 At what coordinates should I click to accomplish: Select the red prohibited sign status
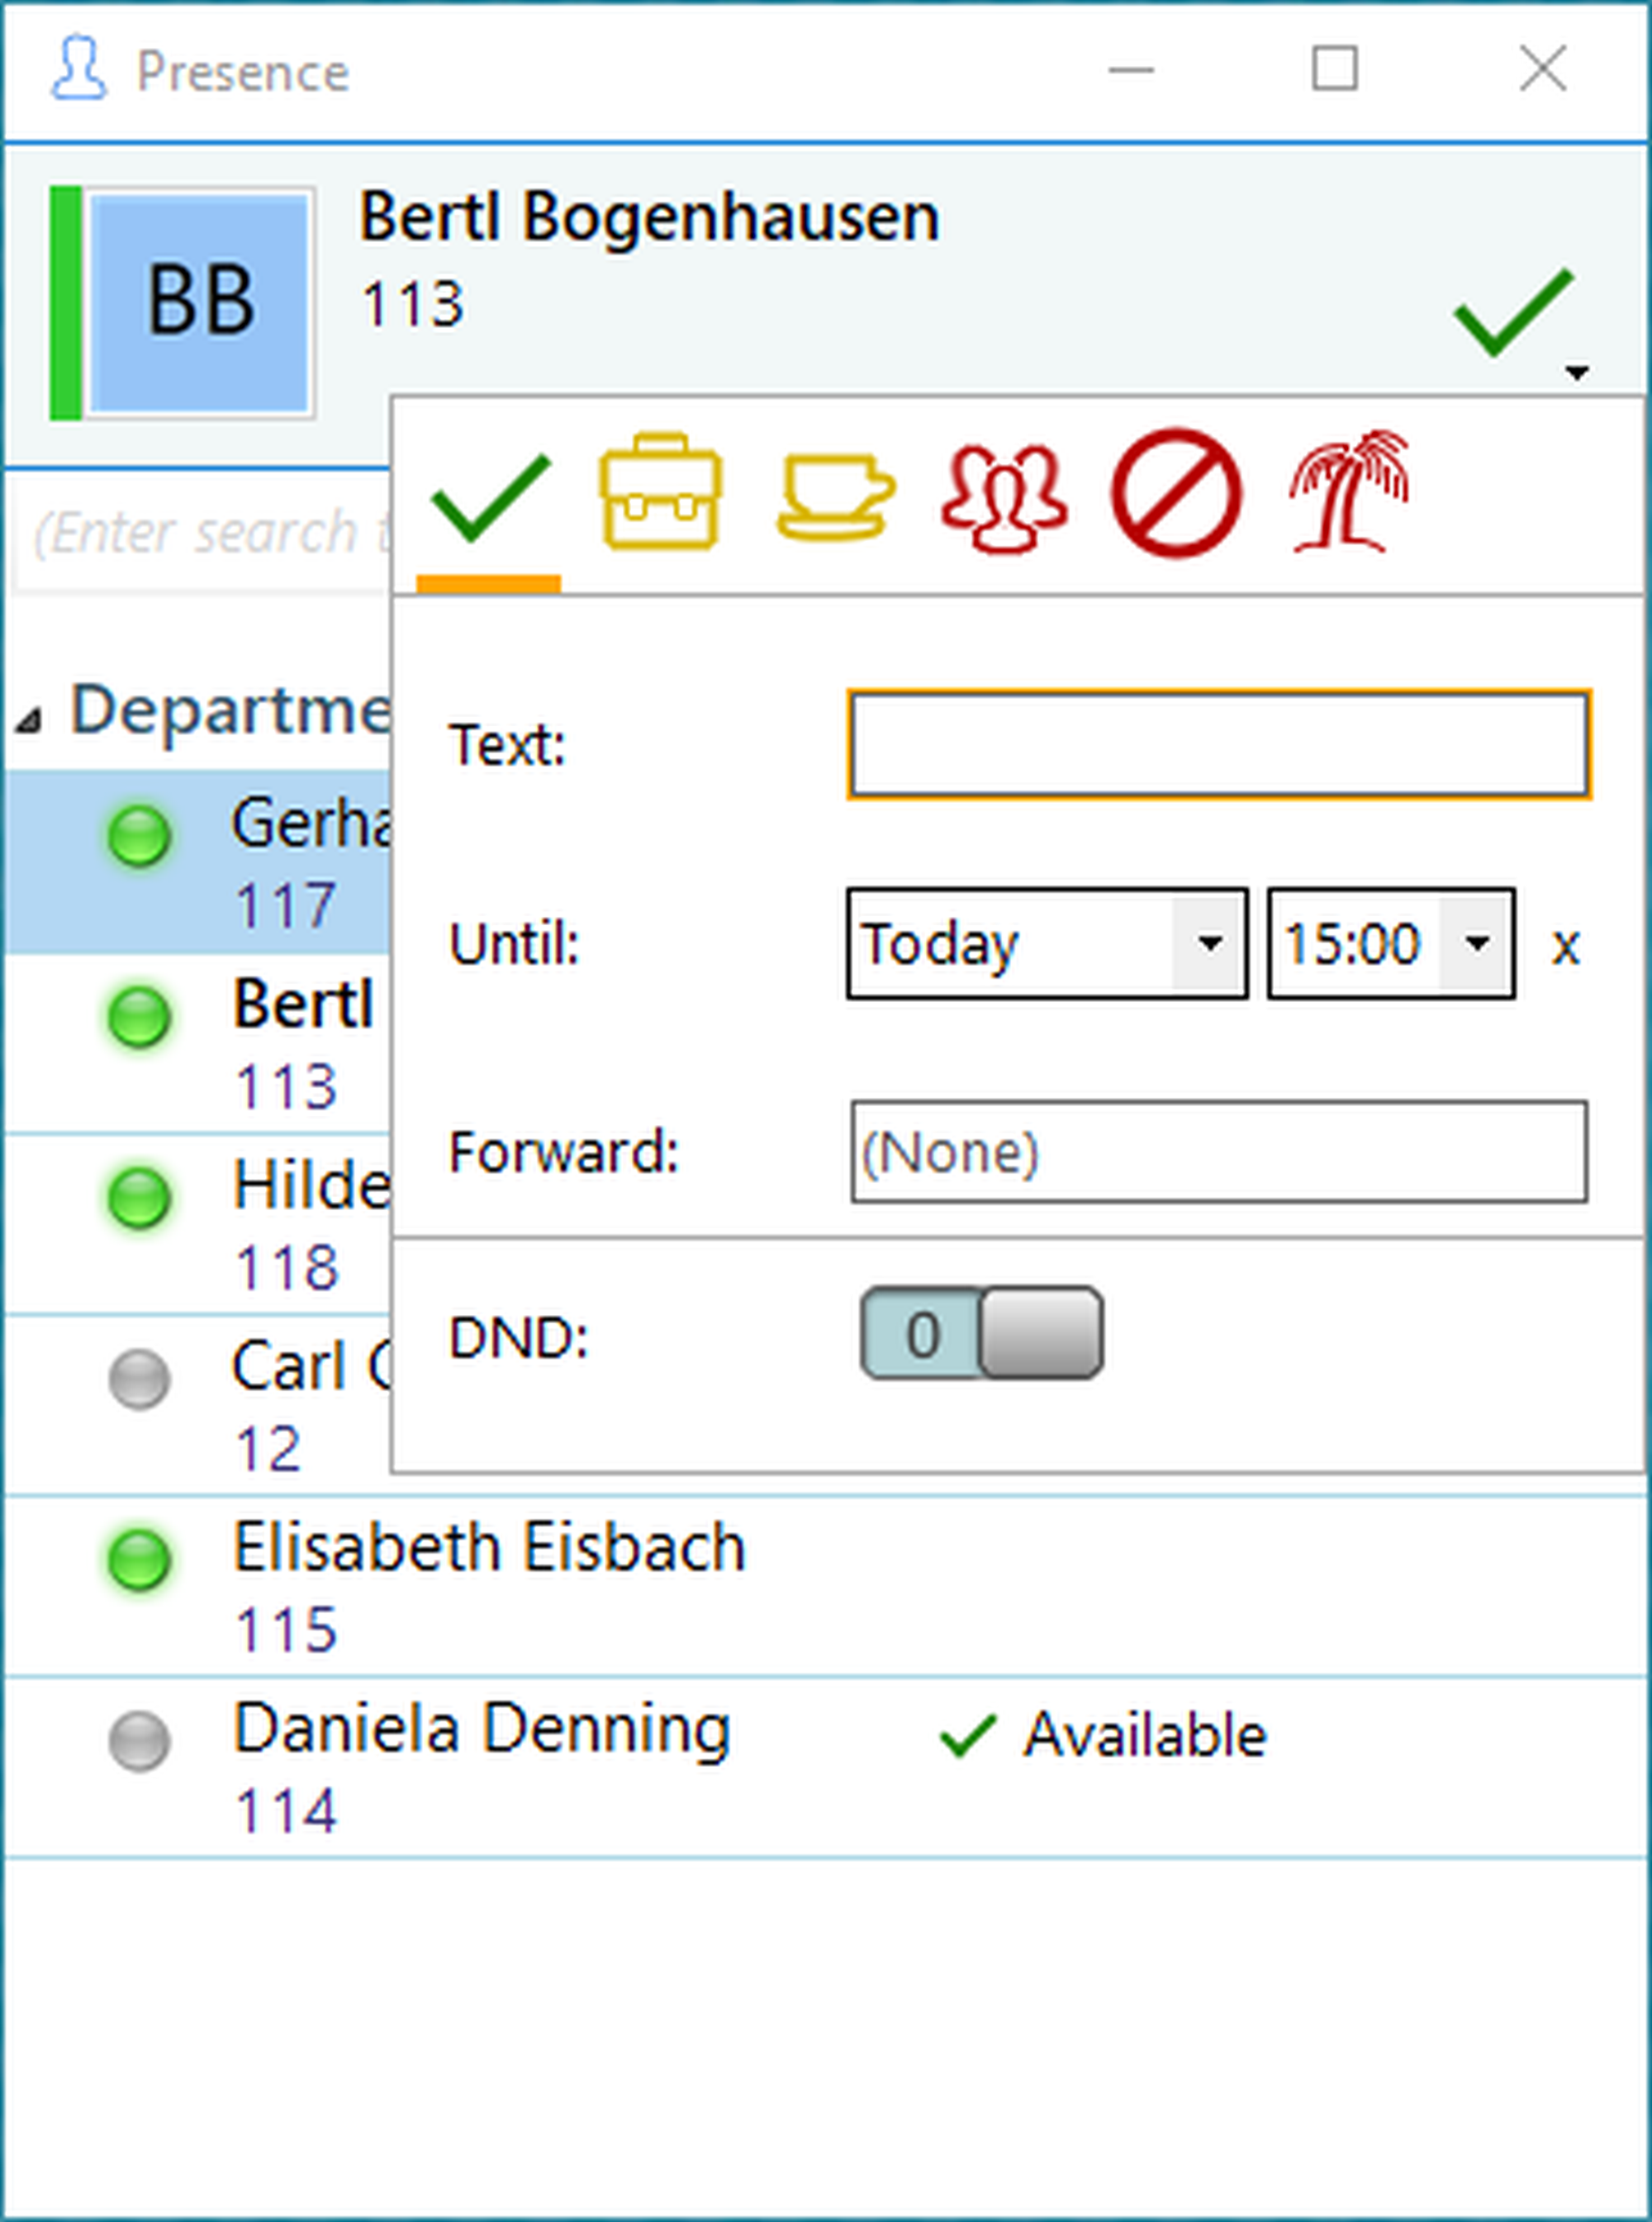[x=1176, y=493]
